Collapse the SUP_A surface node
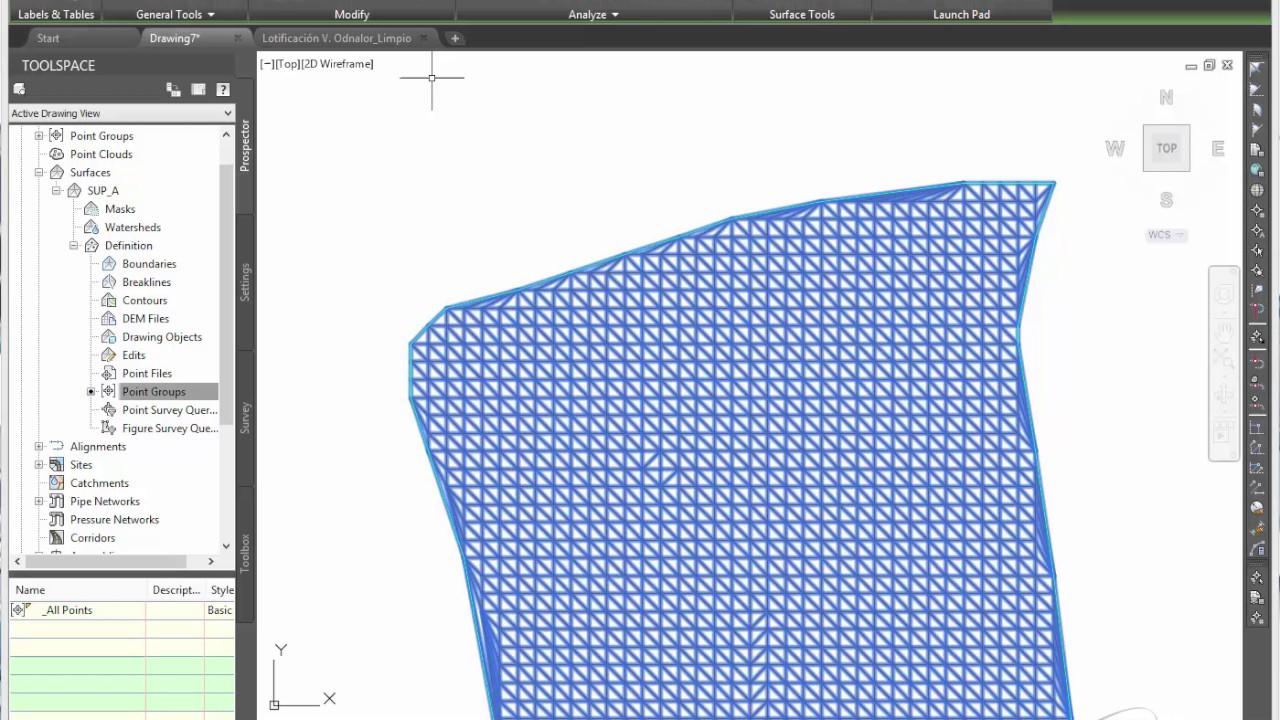This screenshot has width=1280, height=720. coord(57,191)
